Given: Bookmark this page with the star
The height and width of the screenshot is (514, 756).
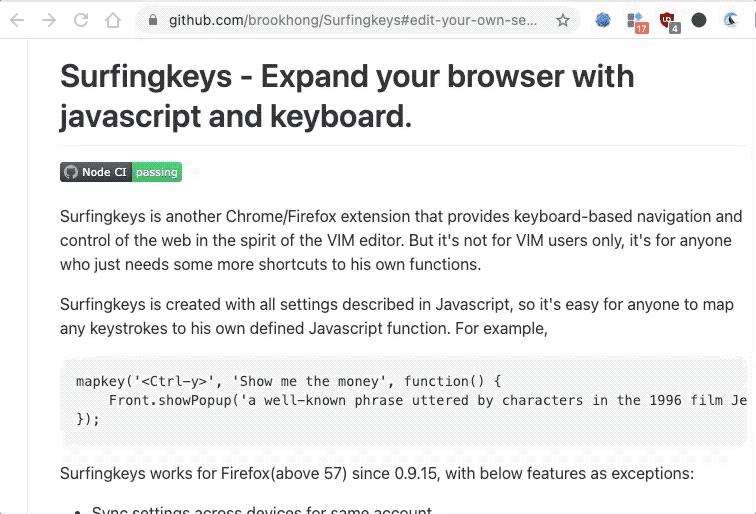Looking at the screenshot, I should pyautogui.click(x=563, y=20).
